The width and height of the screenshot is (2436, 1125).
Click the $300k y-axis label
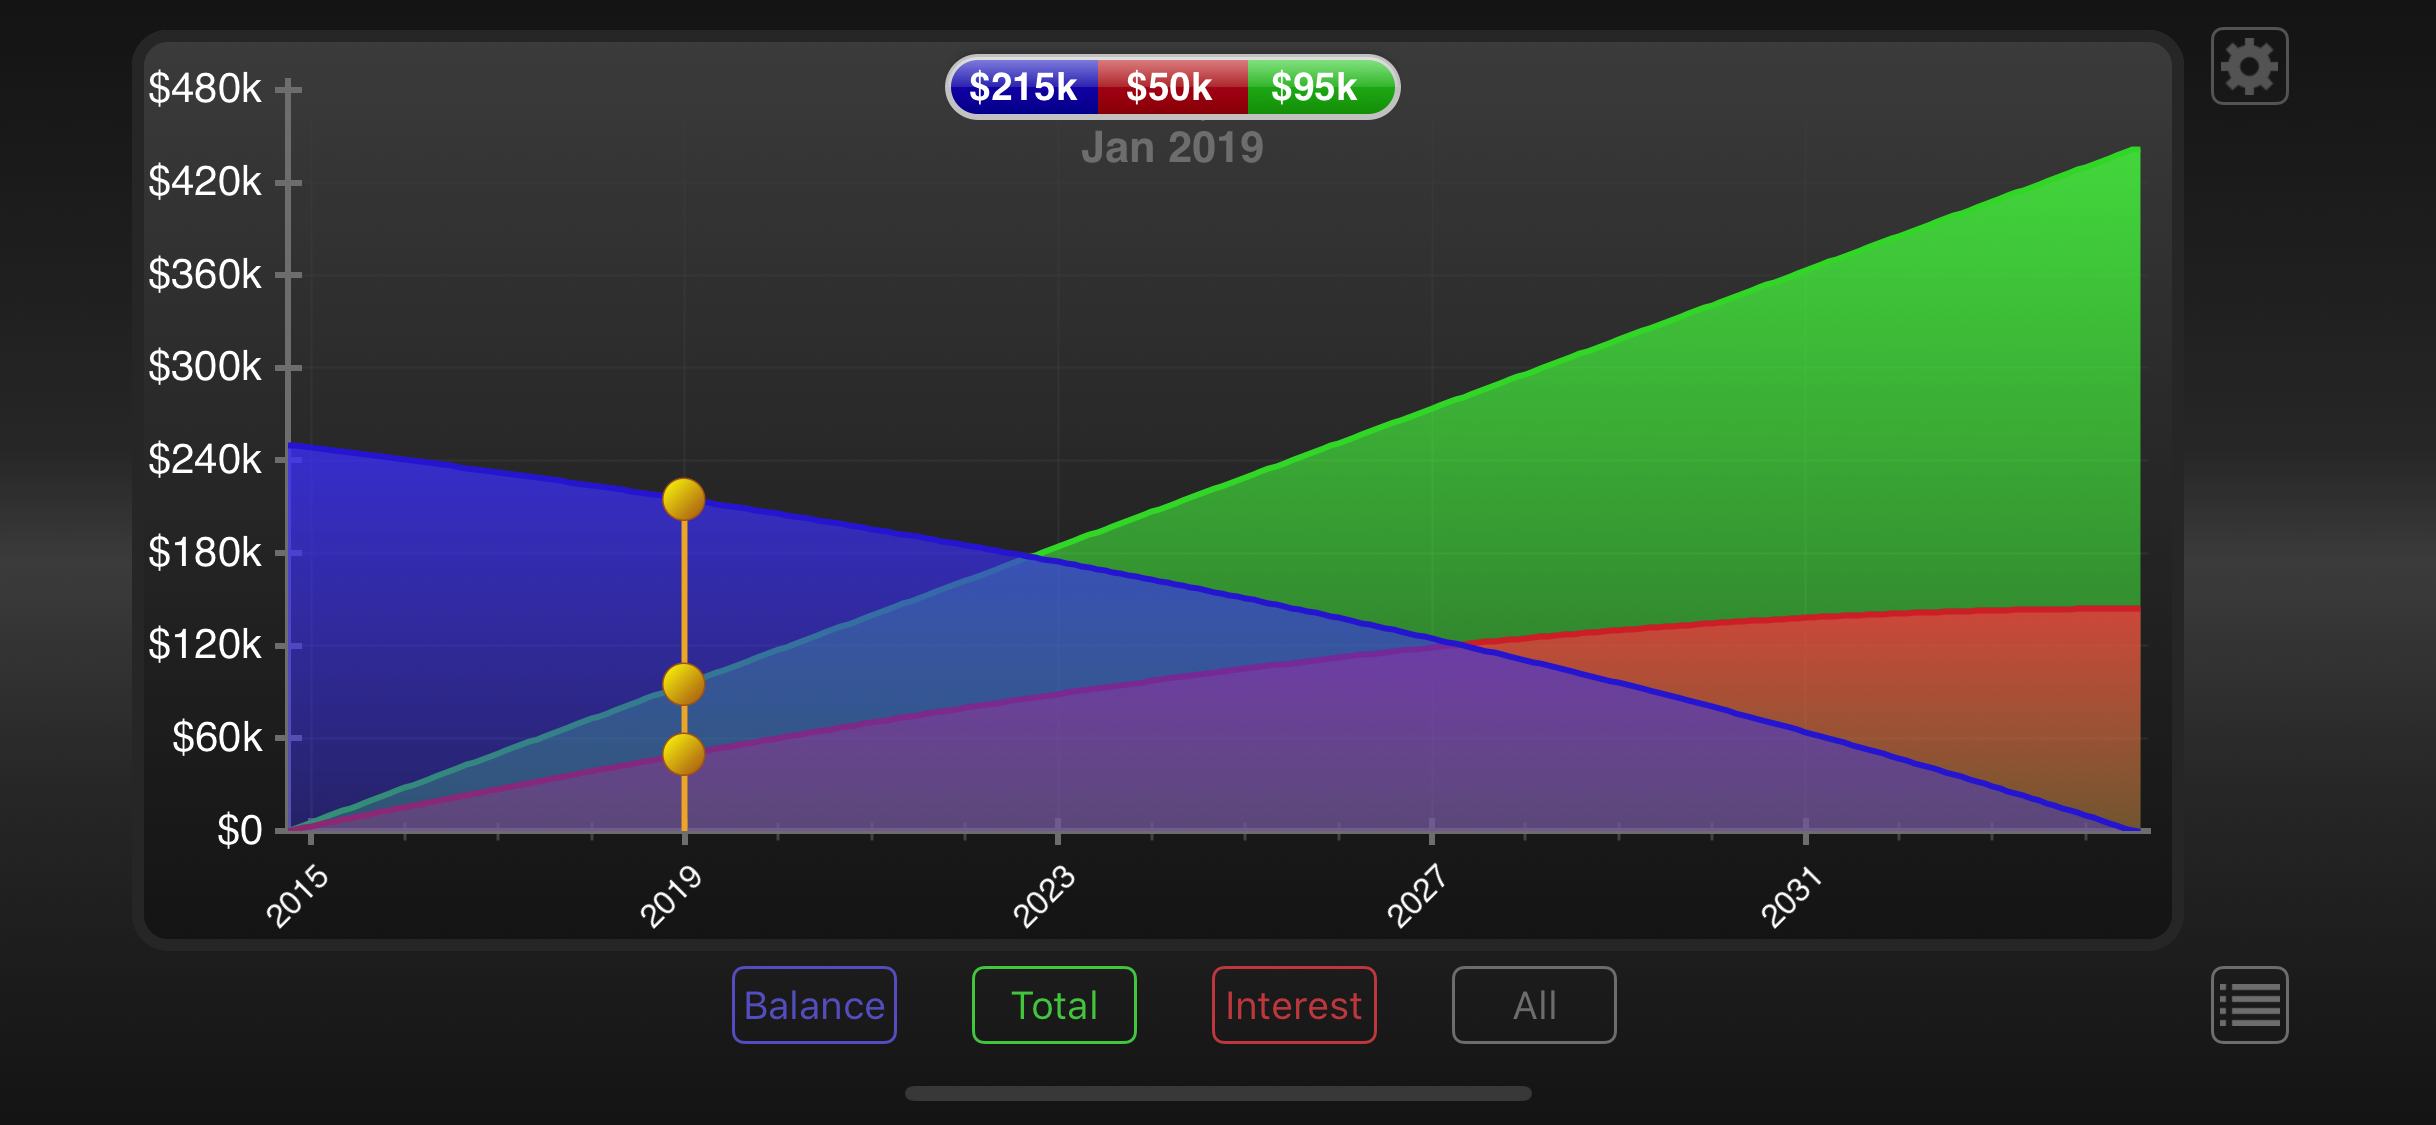205,367
